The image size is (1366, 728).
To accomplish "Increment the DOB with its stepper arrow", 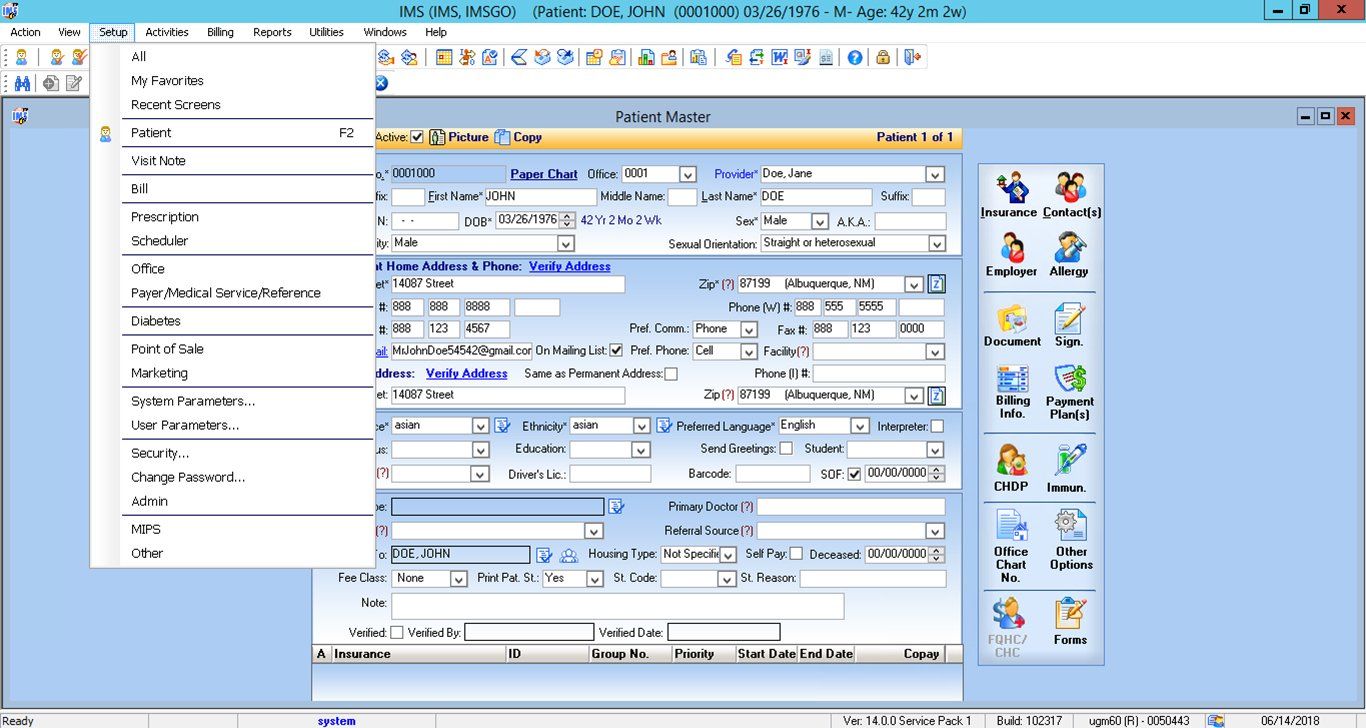I will click(566, 216).
